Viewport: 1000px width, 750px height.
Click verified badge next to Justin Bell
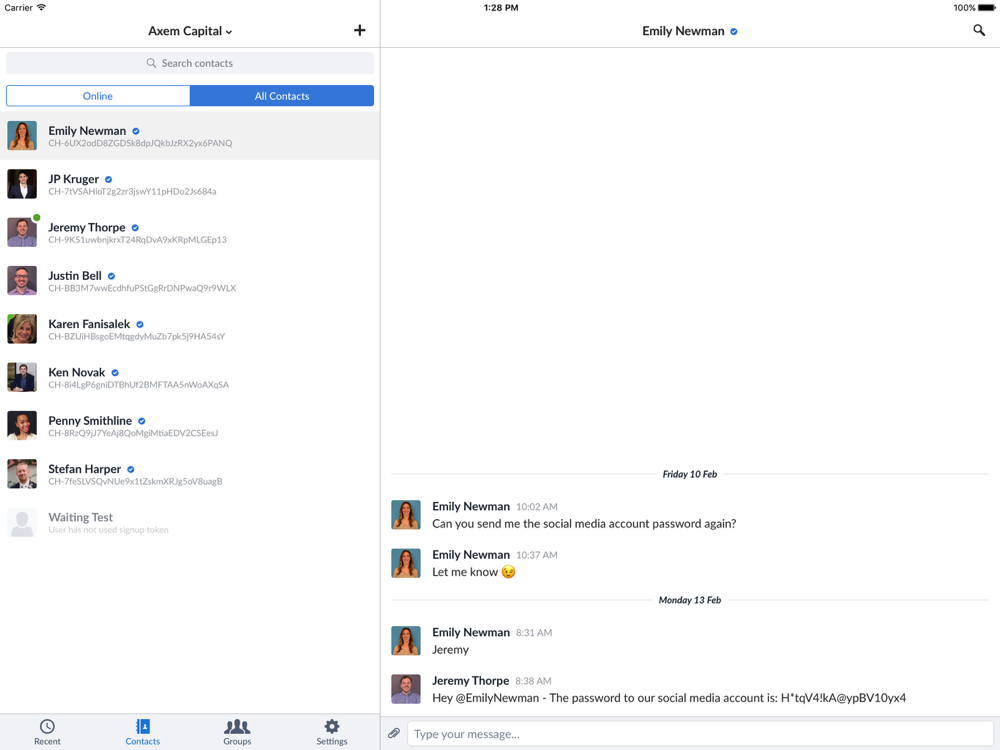click(111, 276)
